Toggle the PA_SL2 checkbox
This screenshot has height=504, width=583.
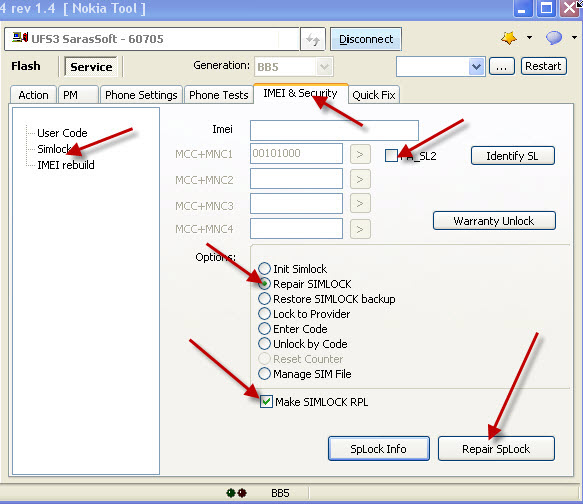pos(391,156)
